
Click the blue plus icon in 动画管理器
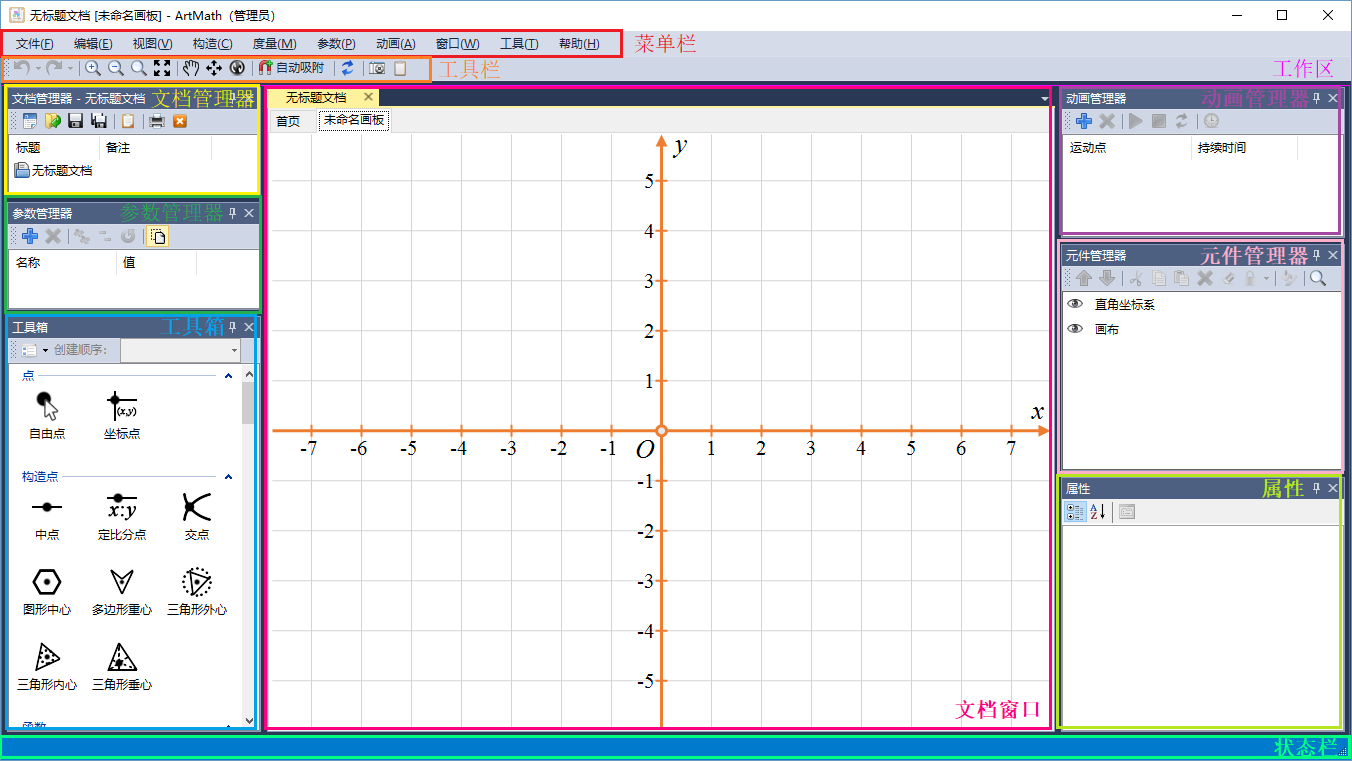click(x=1083, y=121)
